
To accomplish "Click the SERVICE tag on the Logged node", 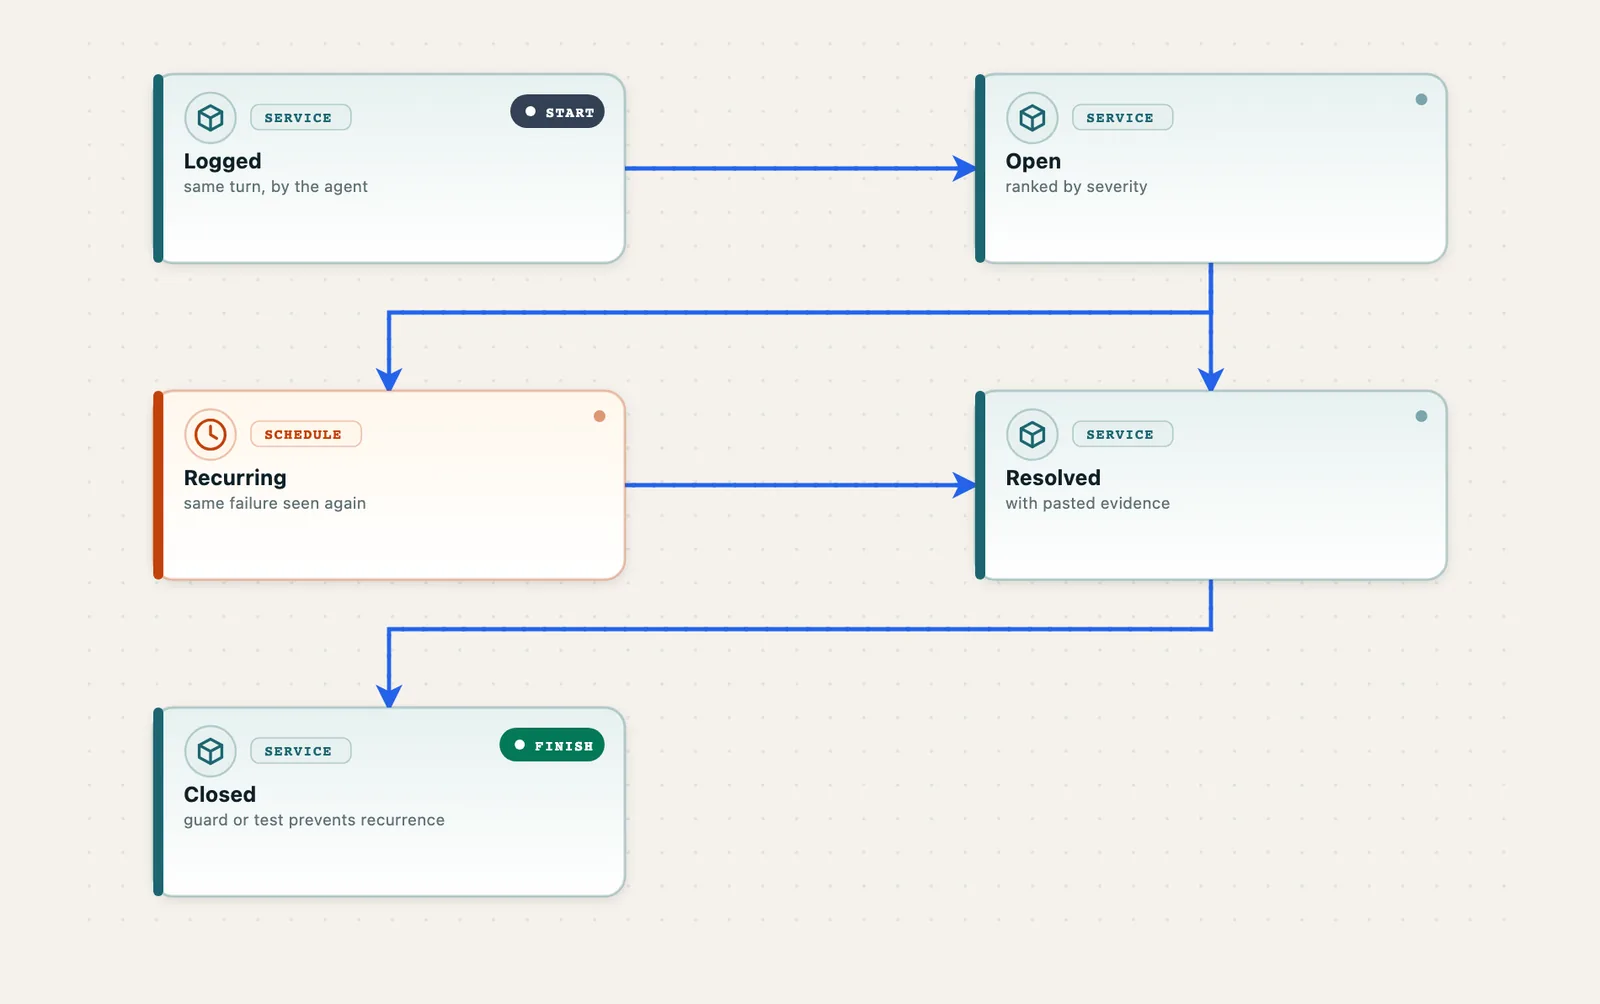I will [x=300, y=118].
